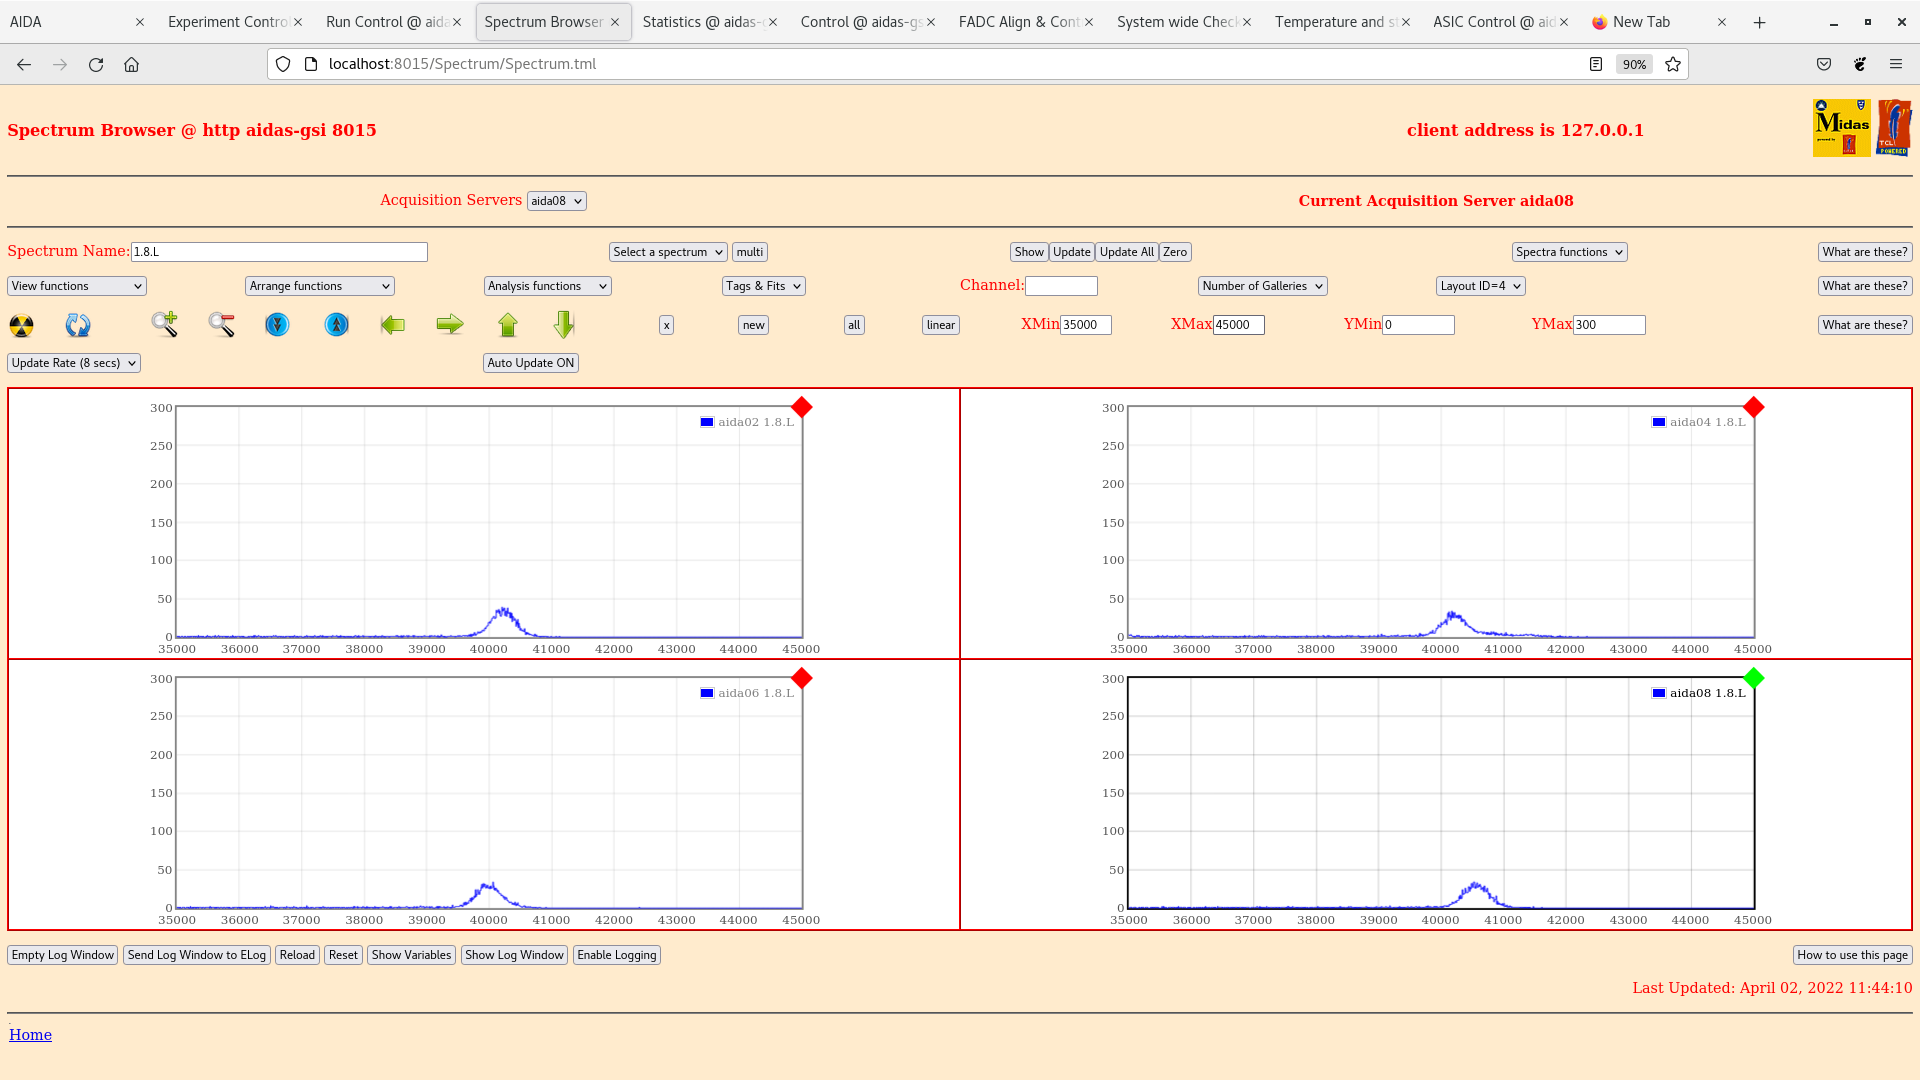Click the green down arrow icon
1920x1080 pixels.
564,324
